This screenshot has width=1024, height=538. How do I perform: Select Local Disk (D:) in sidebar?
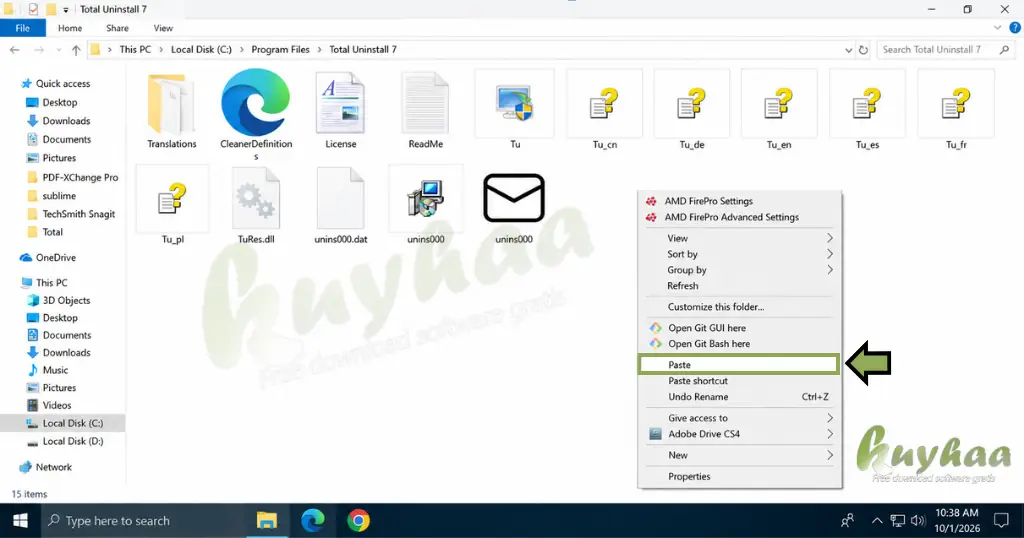(72, 441)
